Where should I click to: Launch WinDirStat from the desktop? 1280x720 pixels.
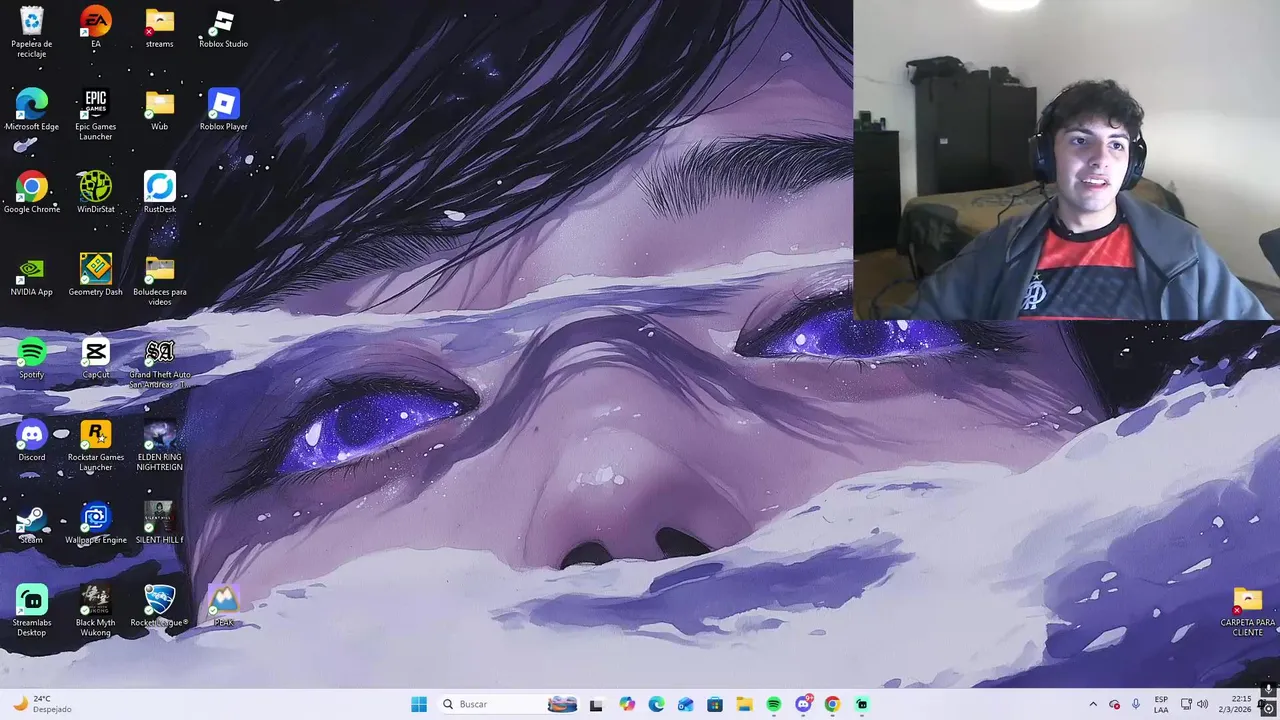tap(96, 193)
